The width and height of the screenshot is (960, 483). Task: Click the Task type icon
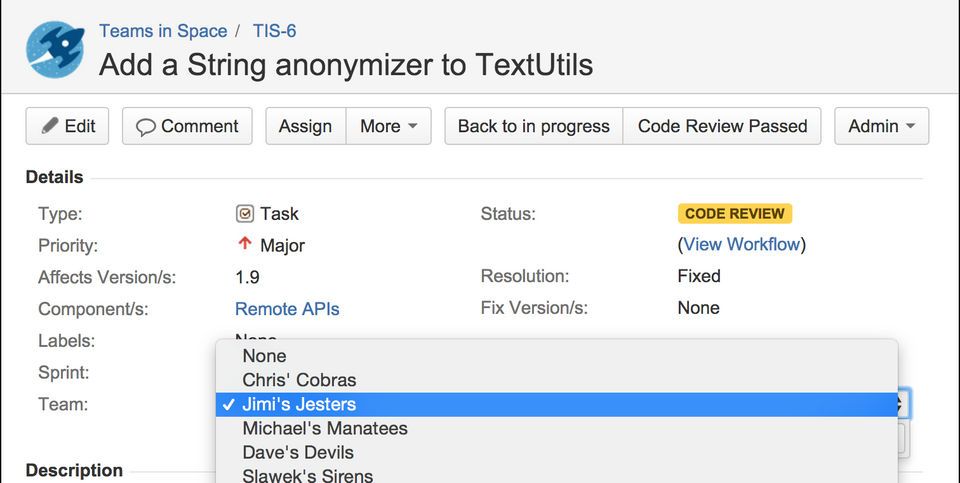click(244, 213)
